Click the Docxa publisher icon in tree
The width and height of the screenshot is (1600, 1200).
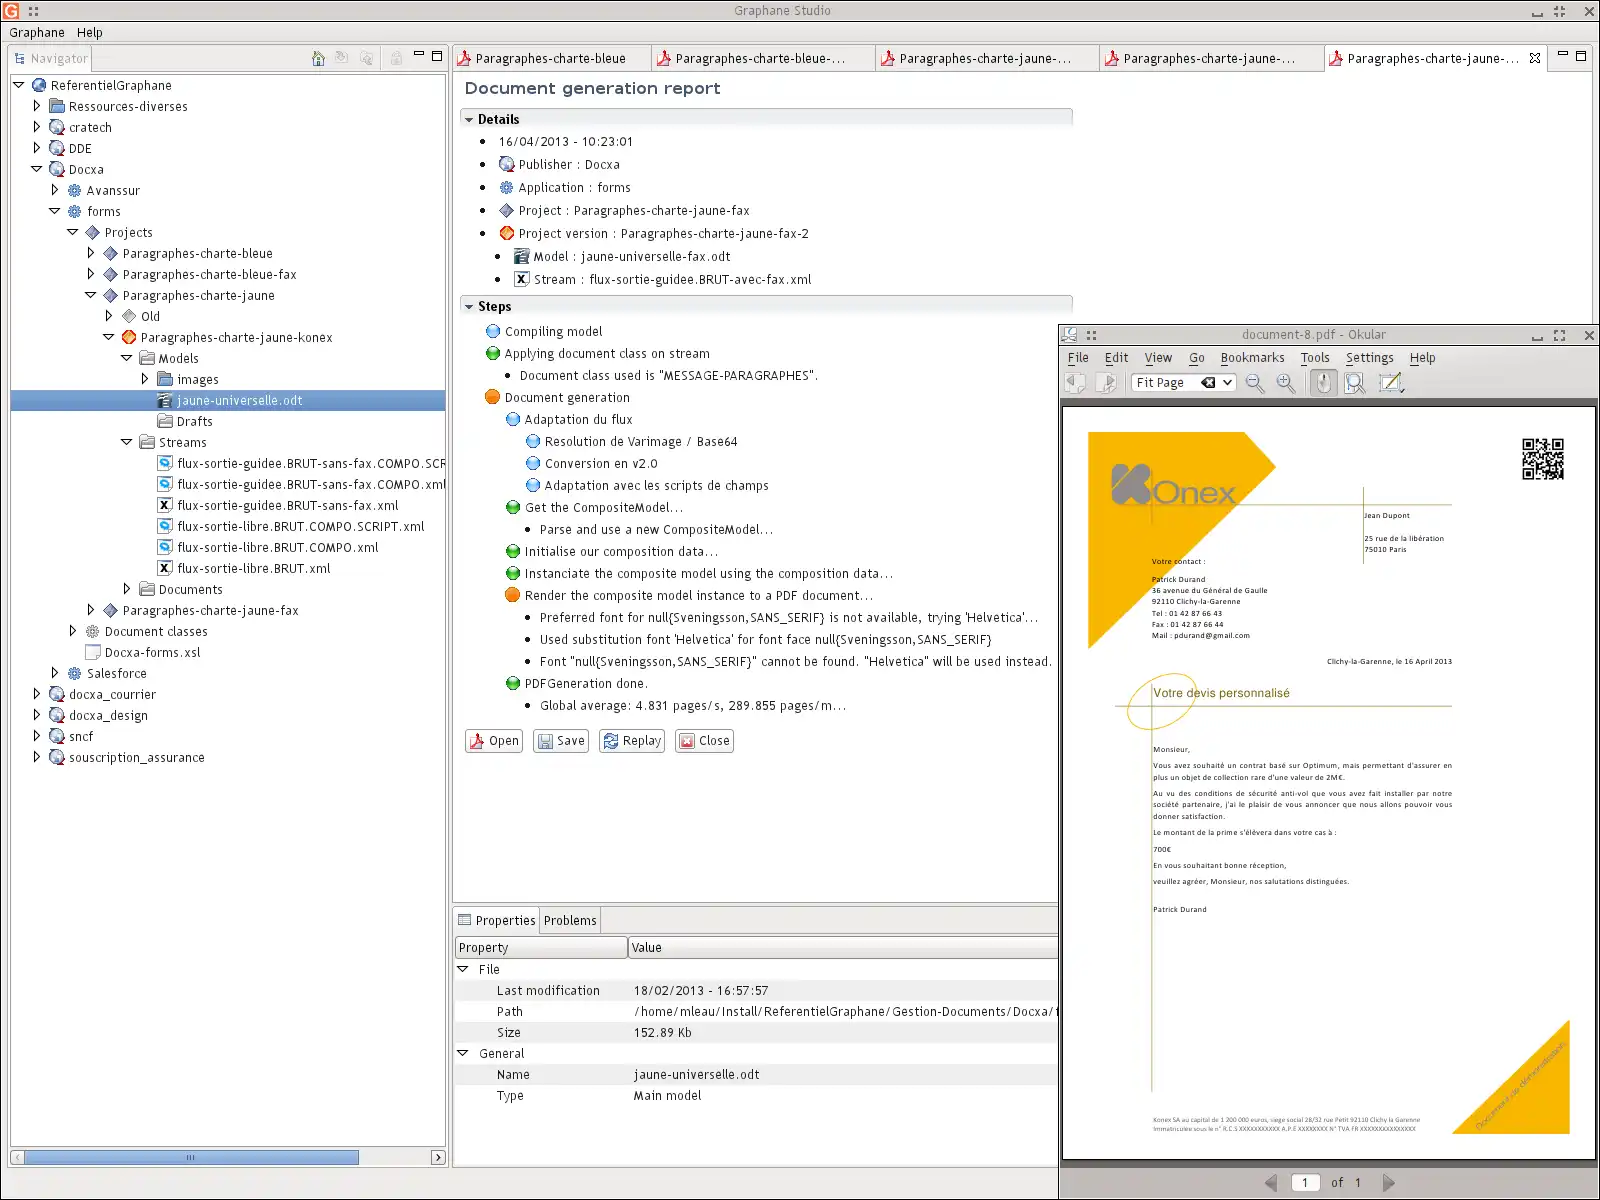(57, 169)
